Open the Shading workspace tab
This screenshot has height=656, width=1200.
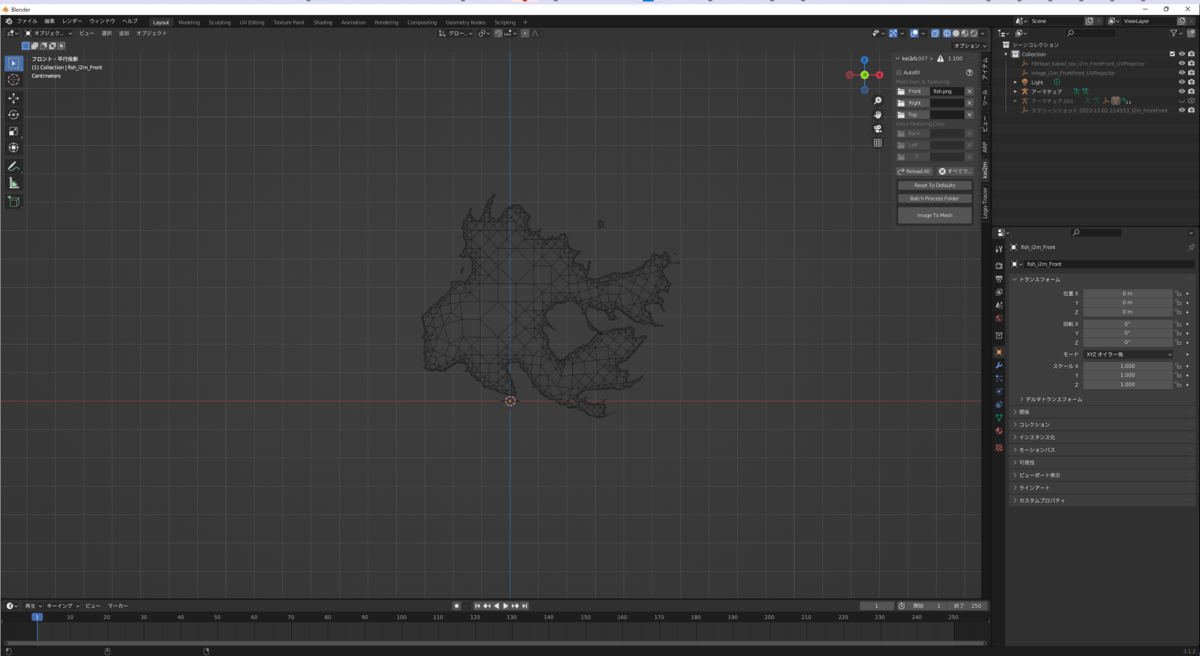click(322, 22)
